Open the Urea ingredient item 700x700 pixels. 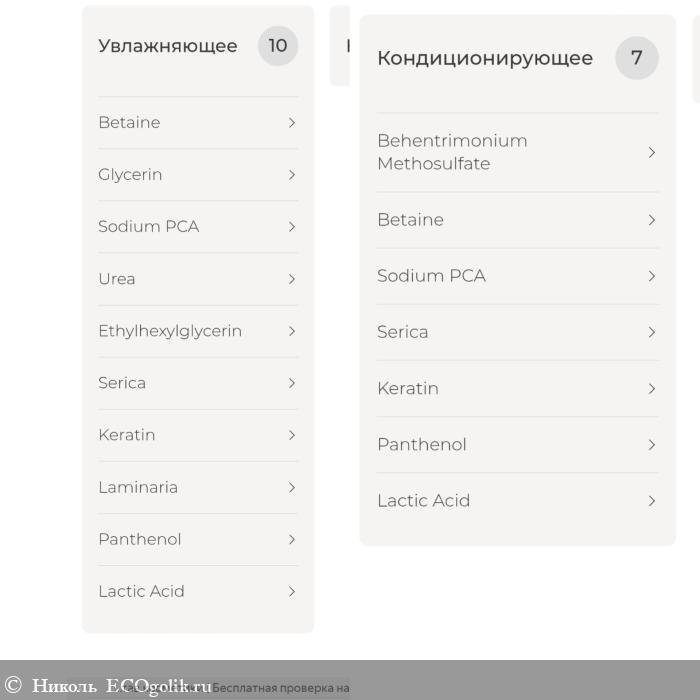coord(117,279)
